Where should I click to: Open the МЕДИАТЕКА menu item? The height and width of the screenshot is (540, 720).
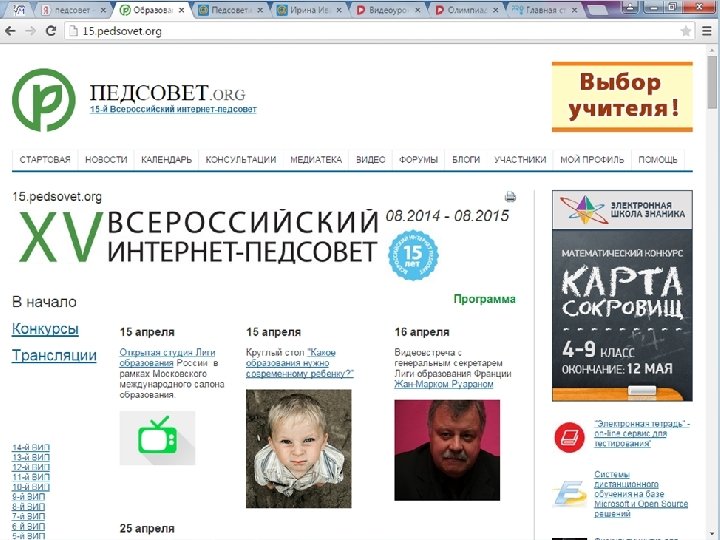tap(316, 159)
